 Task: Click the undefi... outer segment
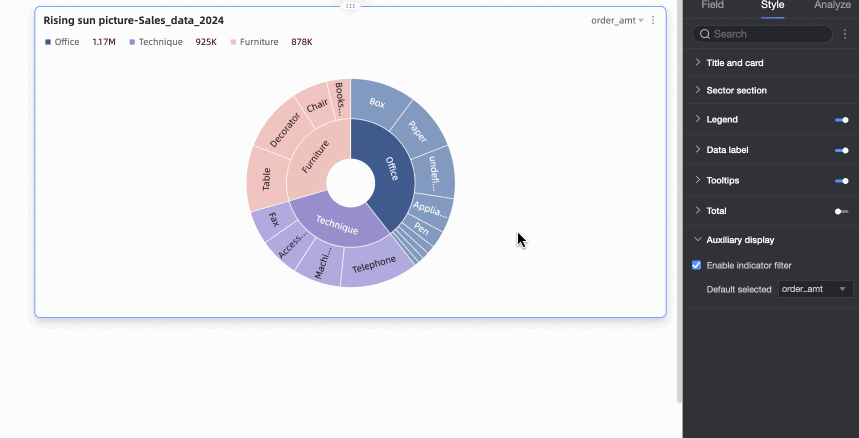coord(433,172)
